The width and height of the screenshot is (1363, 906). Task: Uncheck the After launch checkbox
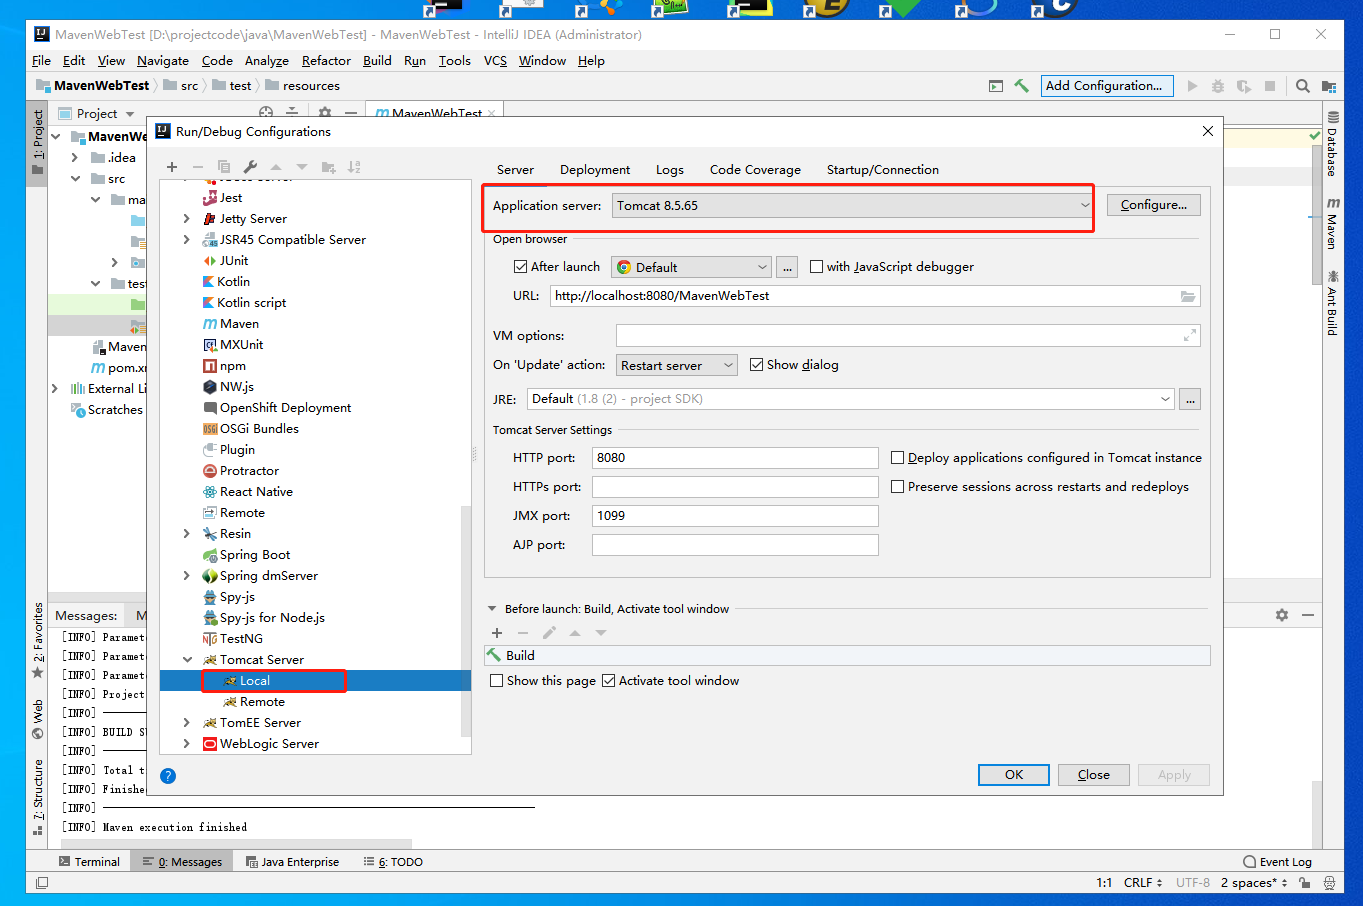pos(520,267)
